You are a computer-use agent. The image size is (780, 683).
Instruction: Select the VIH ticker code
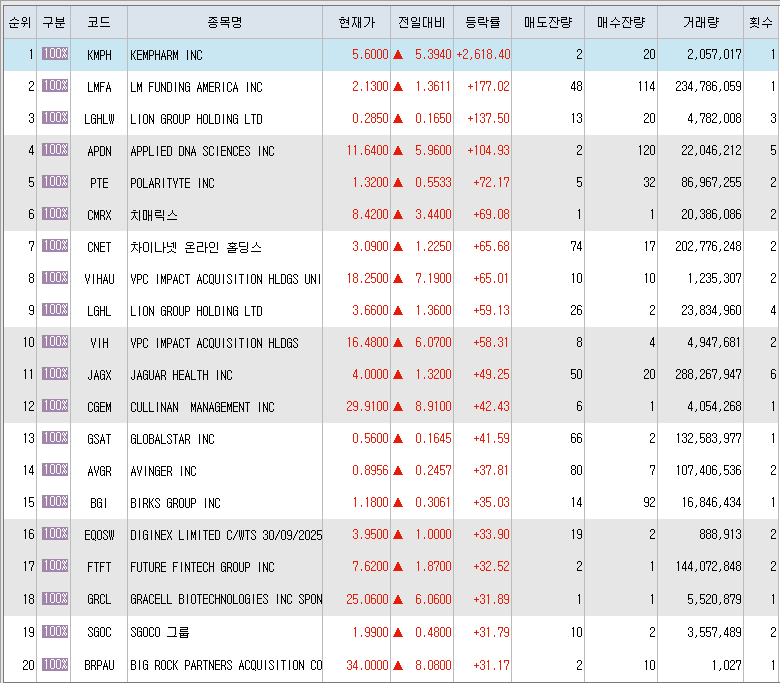pos(99,343)
